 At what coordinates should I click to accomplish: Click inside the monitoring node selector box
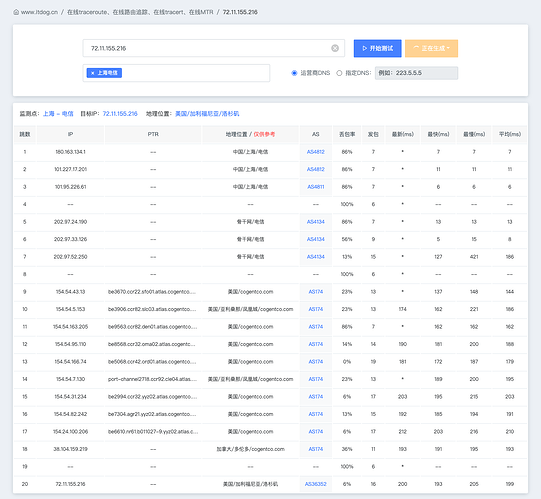176,73
